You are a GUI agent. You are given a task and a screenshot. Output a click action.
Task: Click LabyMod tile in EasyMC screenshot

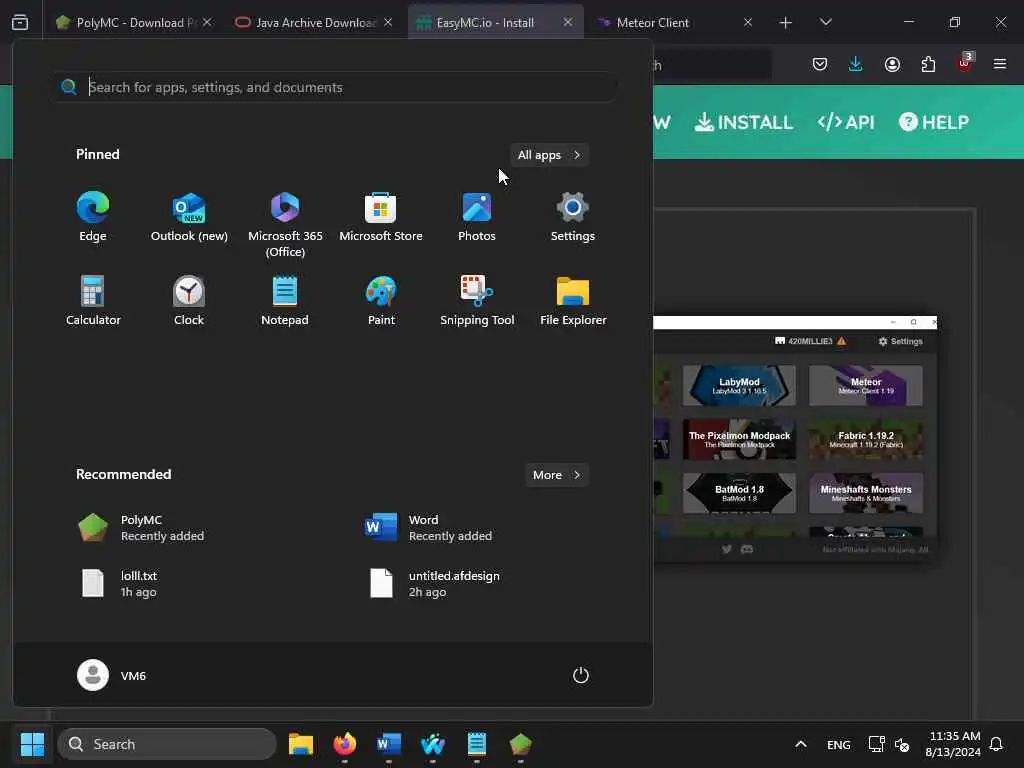[739, 385]
